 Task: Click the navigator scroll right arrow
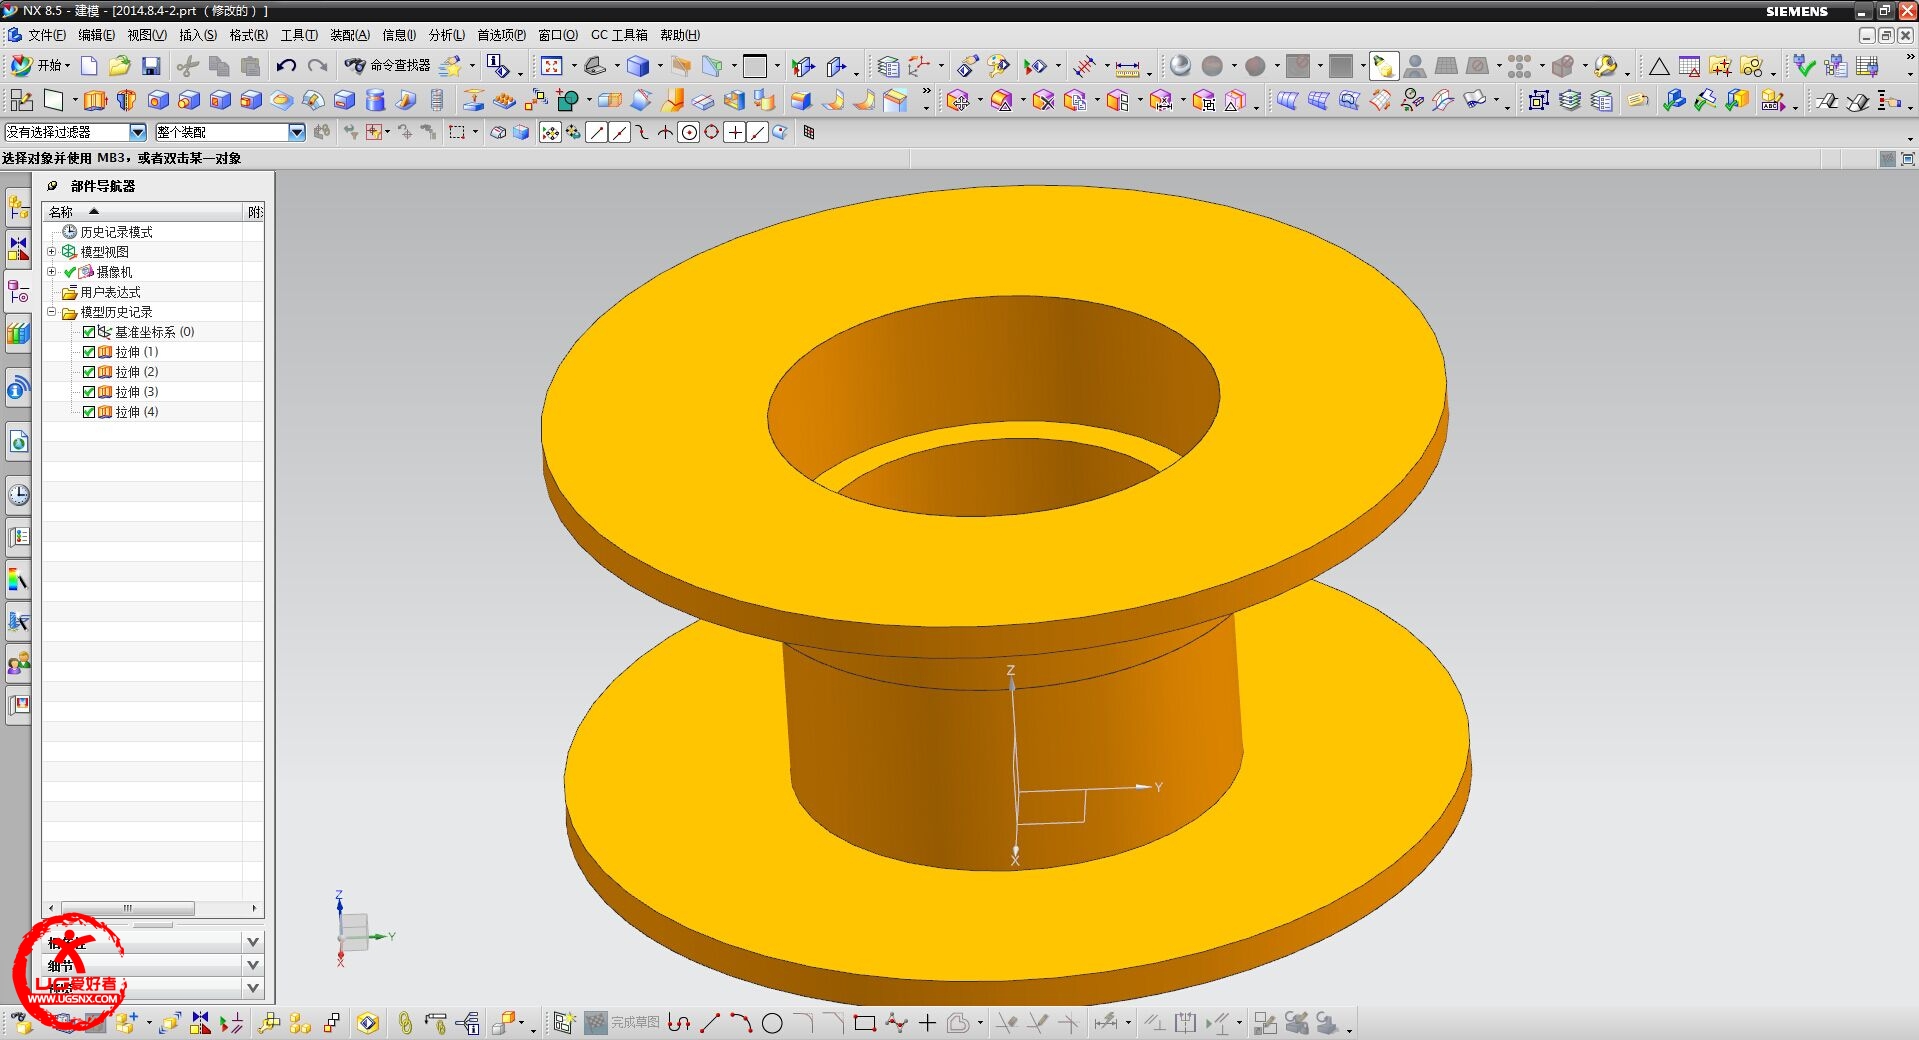click(x=255, y=908)
